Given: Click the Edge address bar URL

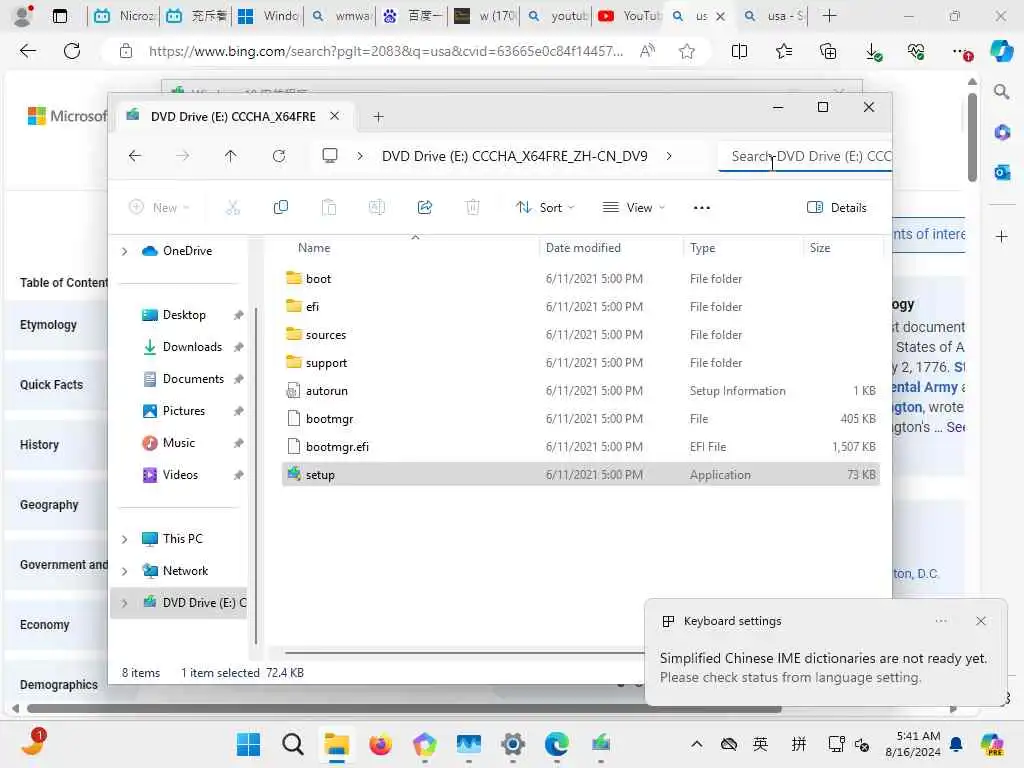Looking at the screenshot, I should (x=385, y=51).
